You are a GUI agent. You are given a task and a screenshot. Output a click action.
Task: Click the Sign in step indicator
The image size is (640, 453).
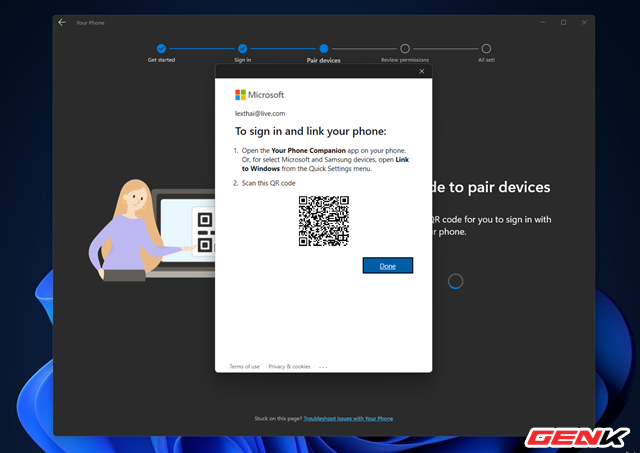pyautogui.click(x=242, y=49)
